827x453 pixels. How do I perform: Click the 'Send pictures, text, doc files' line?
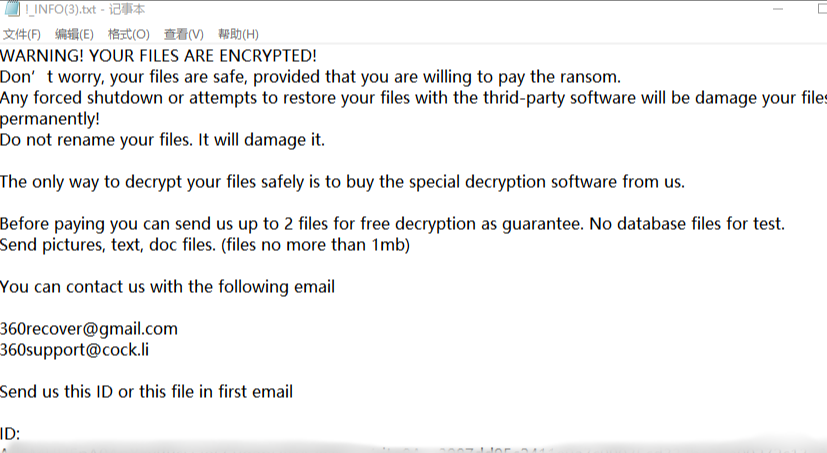tap(205, 245)
